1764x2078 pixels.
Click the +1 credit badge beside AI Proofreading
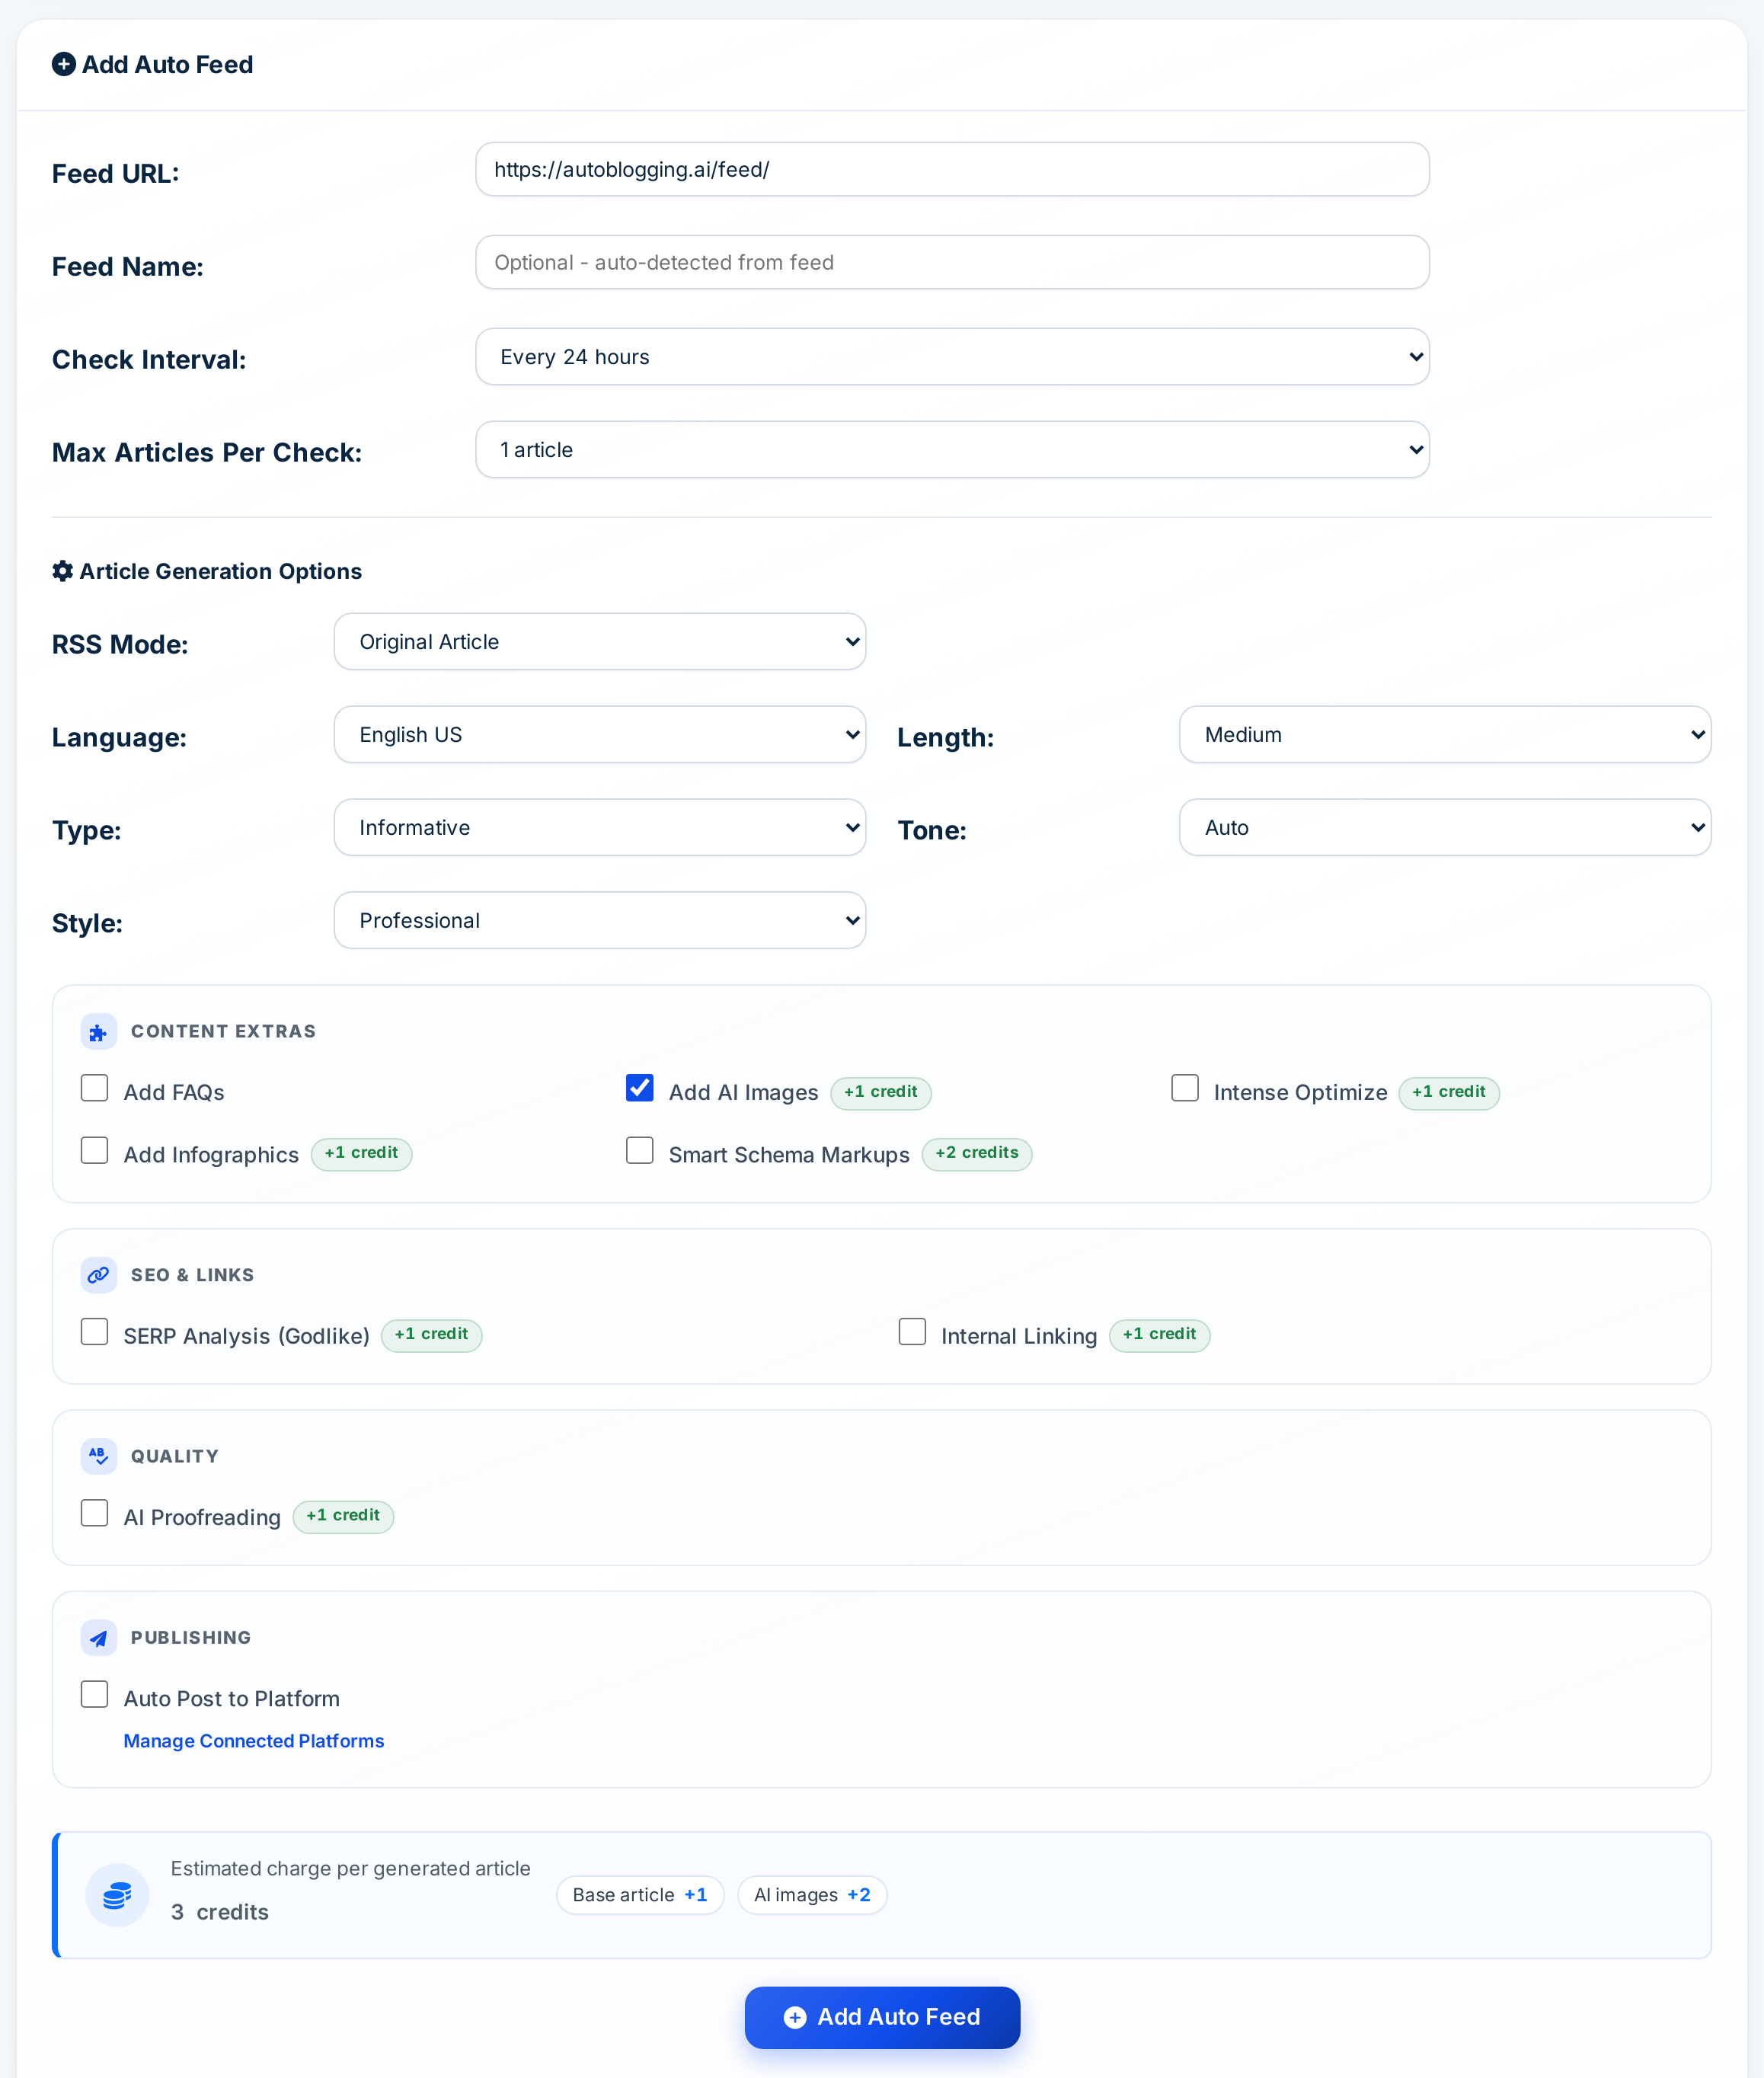[343, 1516]
